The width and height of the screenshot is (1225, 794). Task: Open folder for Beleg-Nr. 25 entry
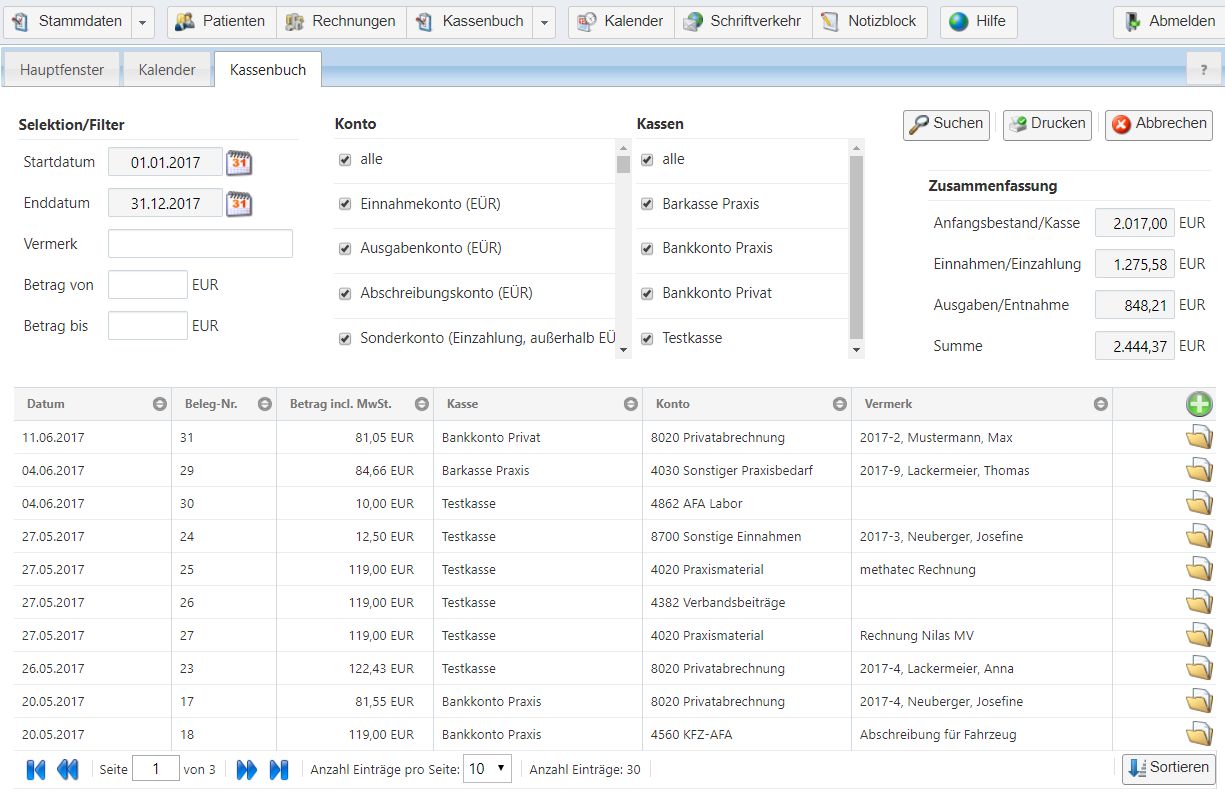(1199, 569)
